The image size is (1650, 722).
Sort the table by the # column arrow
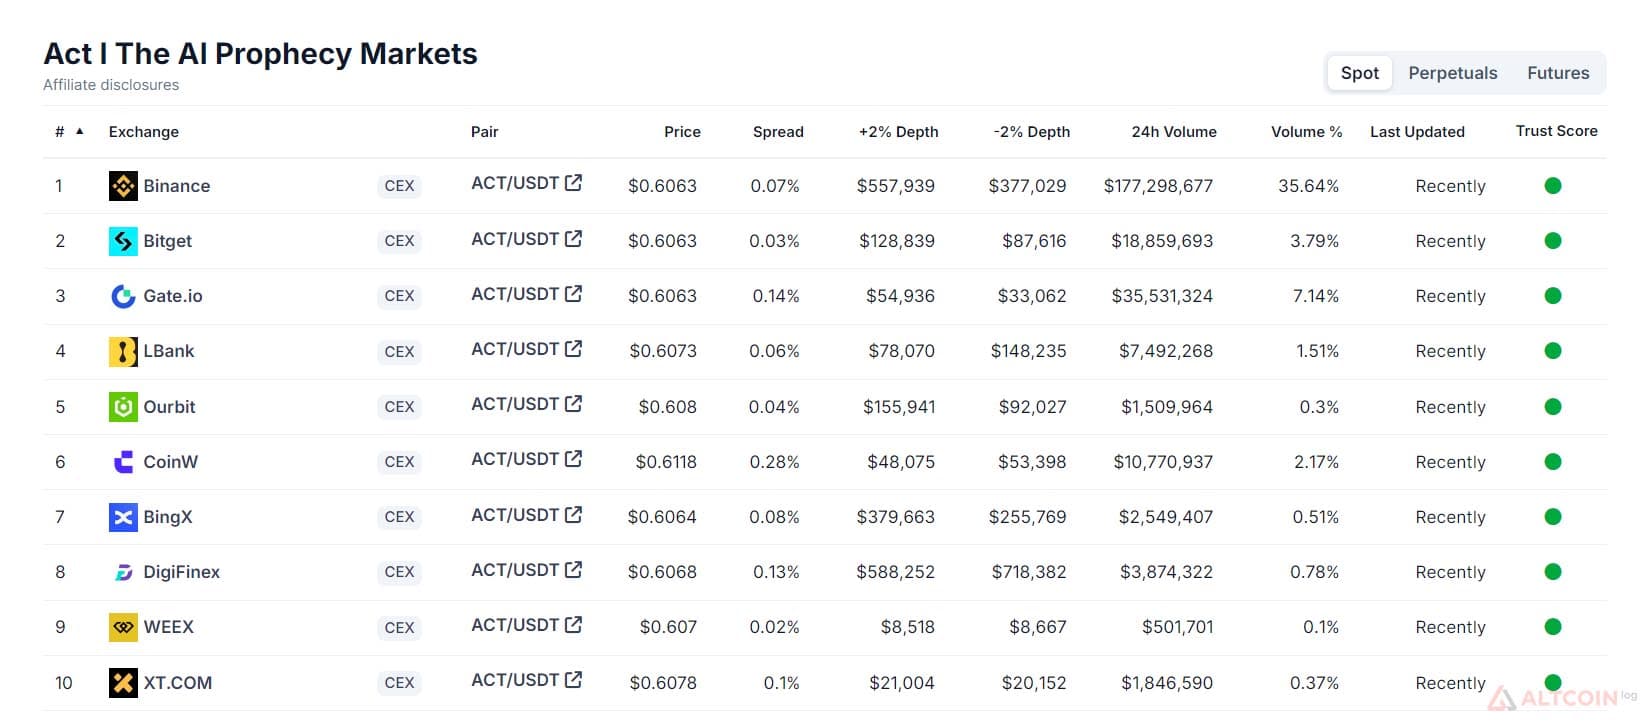[x=80, y=131]
